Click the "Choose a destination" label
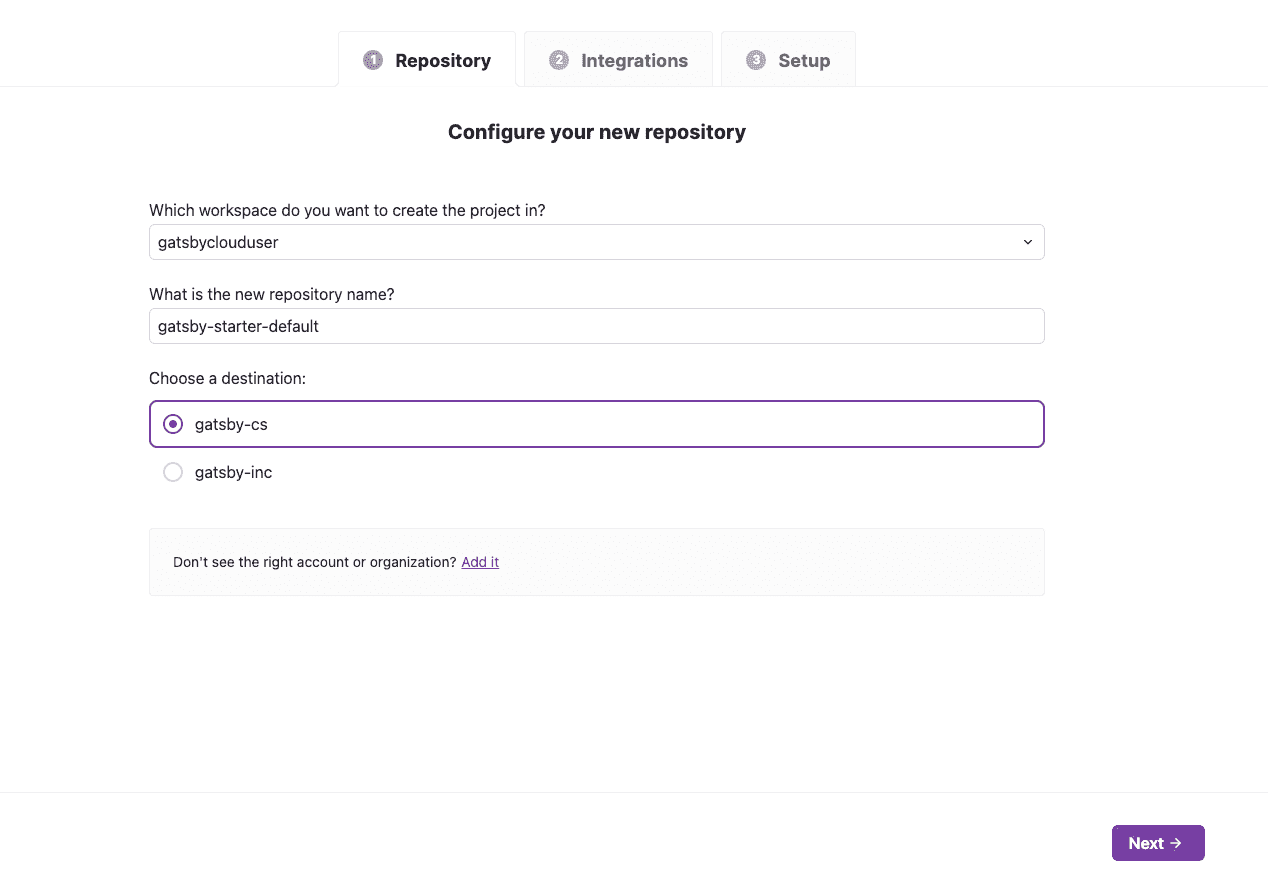Screen dimensions: 1268x892 pos(227,378)
